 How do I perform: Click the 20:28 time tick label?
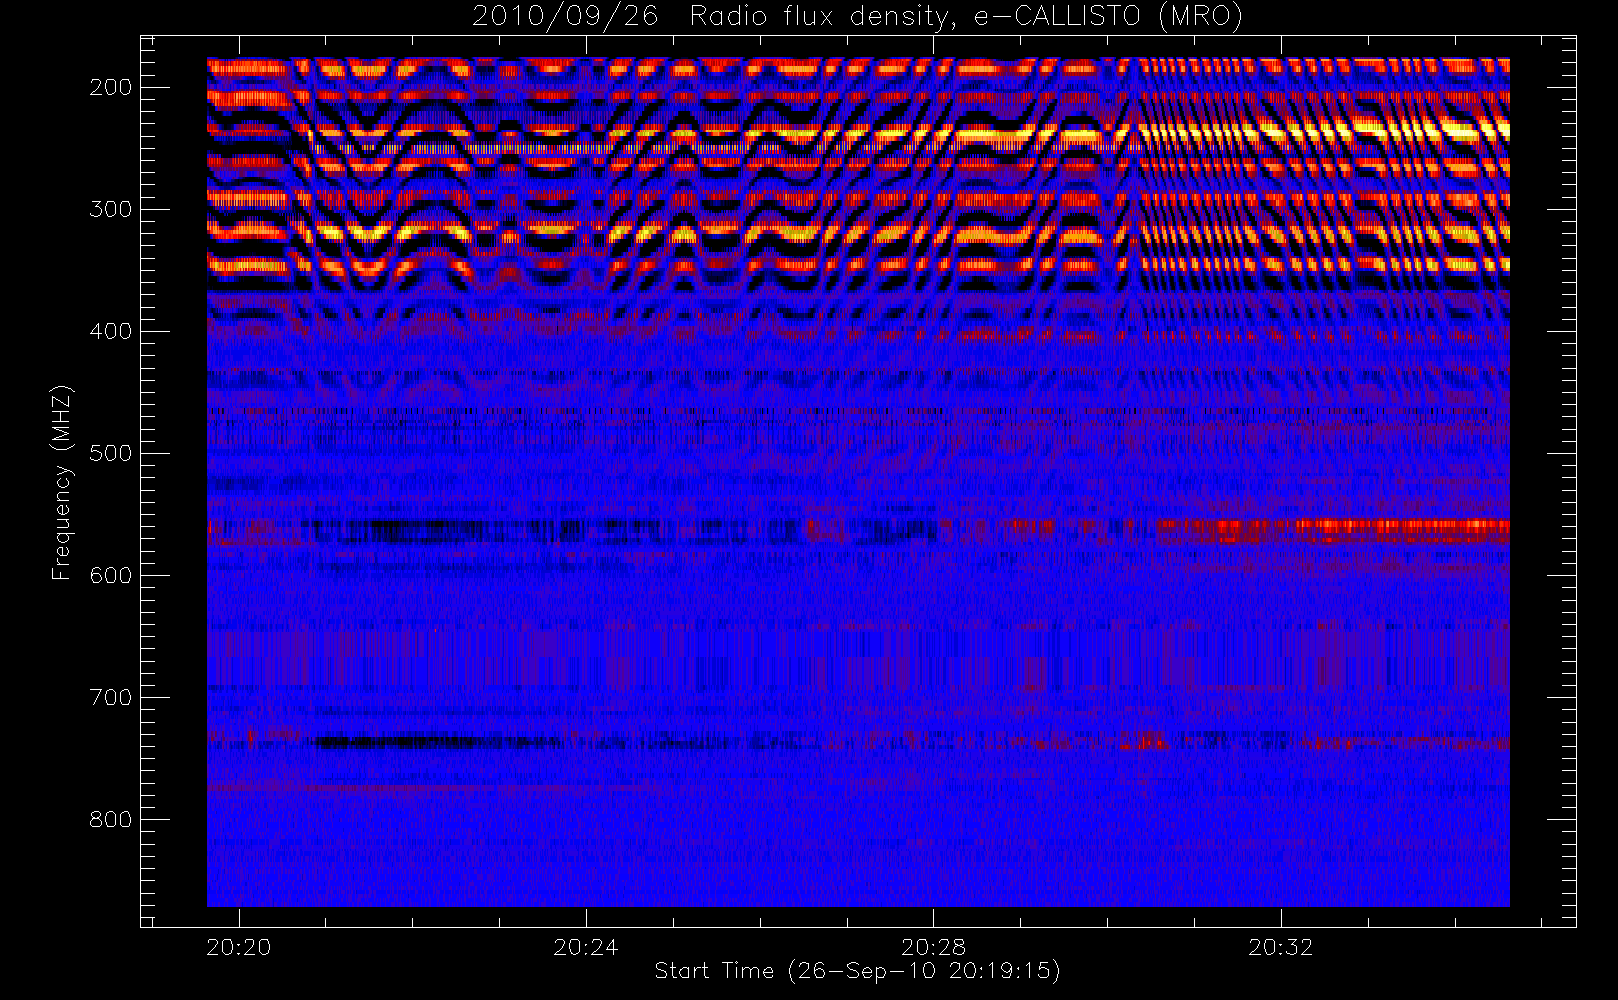click(933, 946)
